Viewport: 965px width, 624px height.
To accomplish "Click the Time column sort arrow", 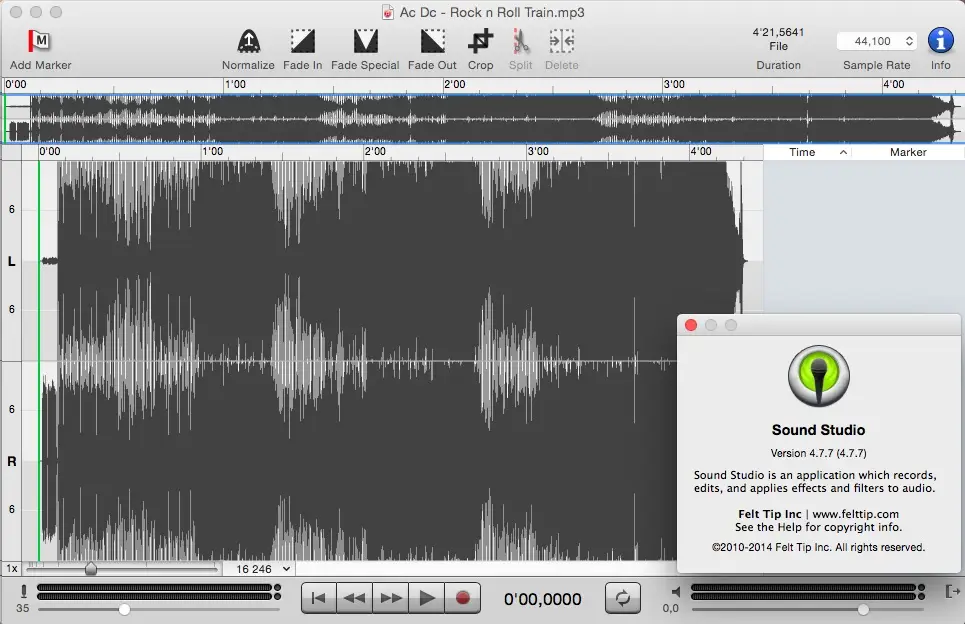I will click(x=843, y=152).
